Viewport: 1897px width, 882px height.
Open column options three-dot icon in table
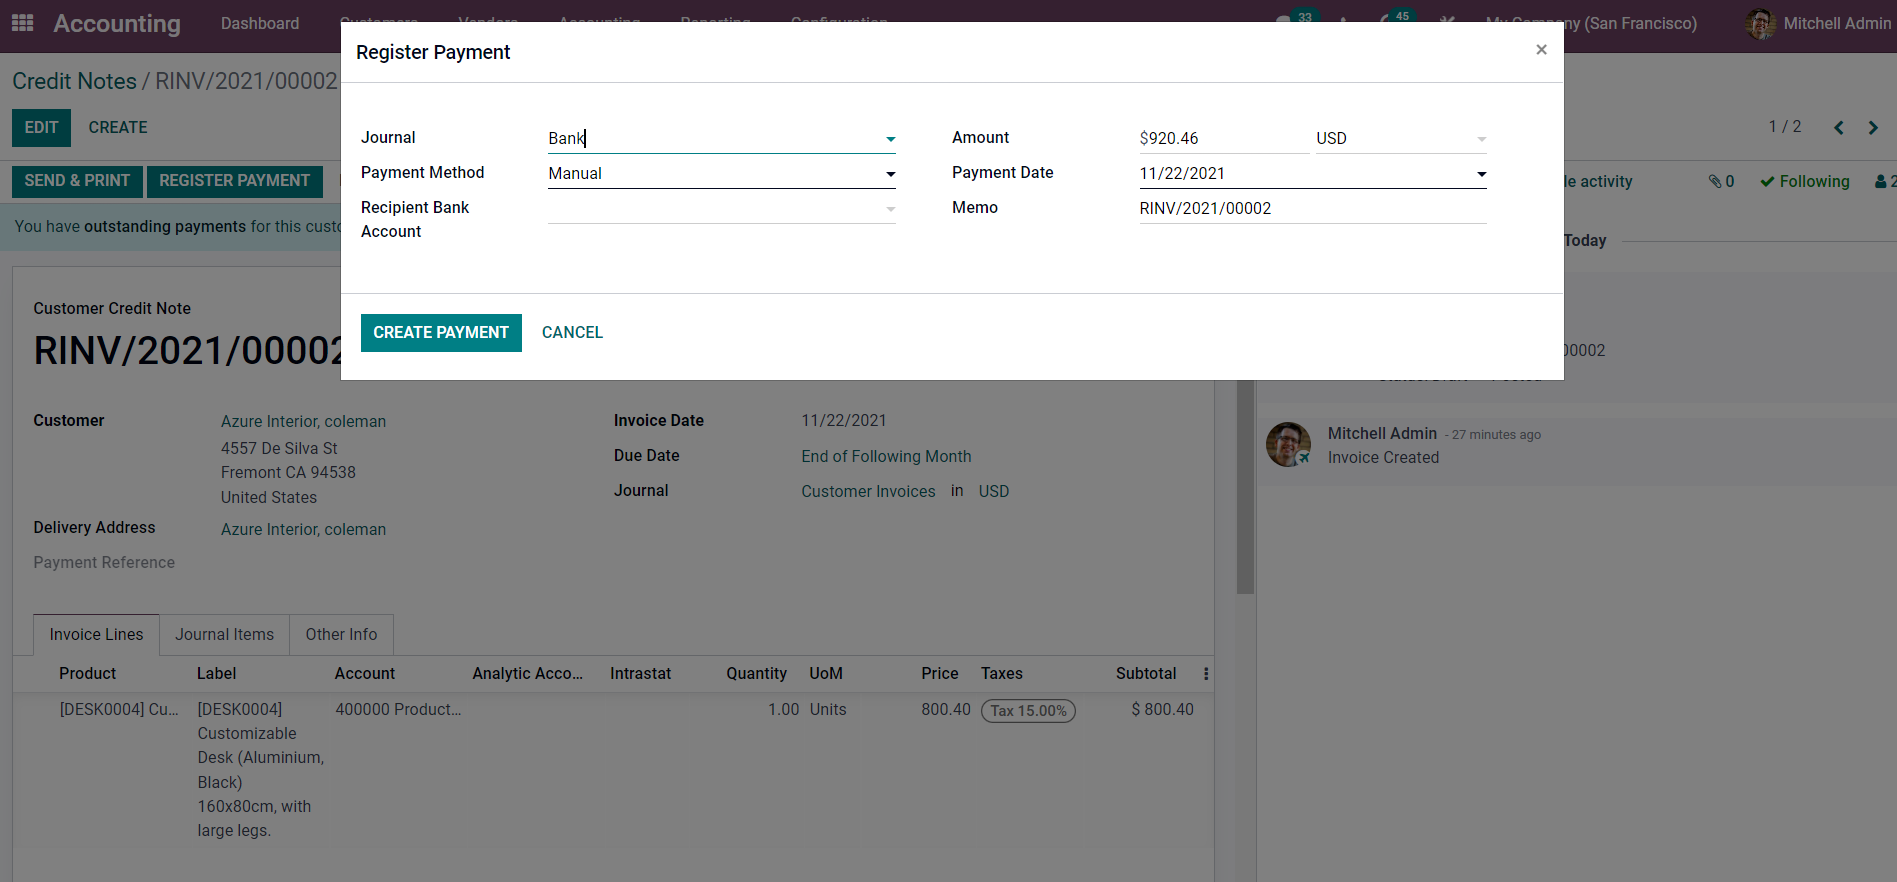[1206, 674]
